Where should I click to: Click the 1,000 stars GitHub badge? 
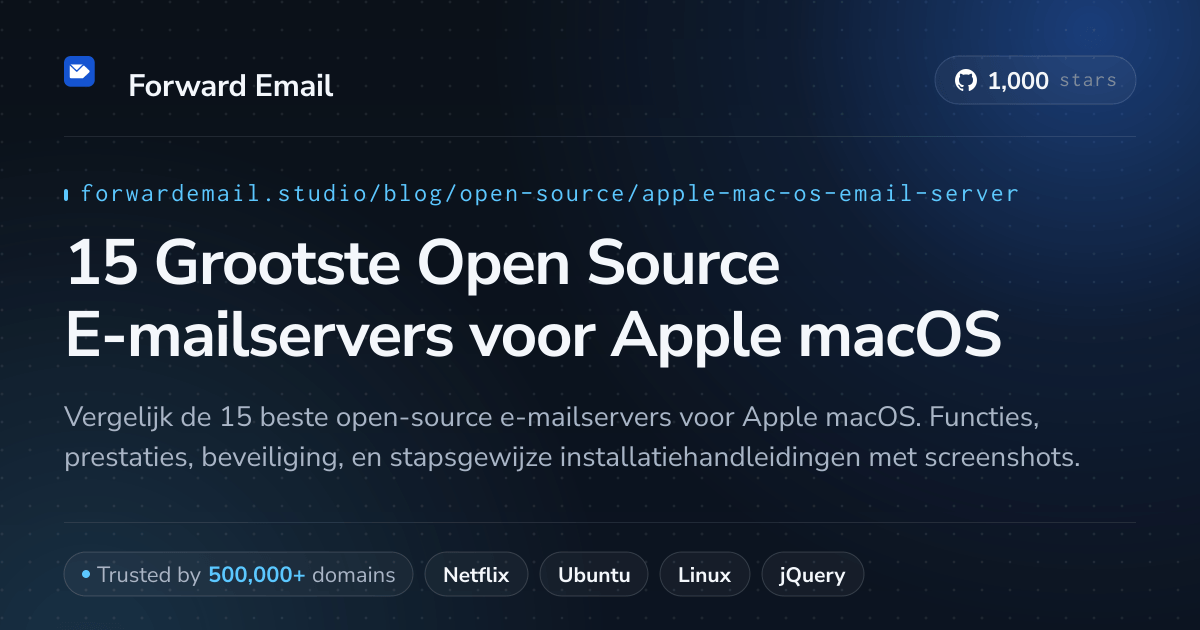[1035, 81]
